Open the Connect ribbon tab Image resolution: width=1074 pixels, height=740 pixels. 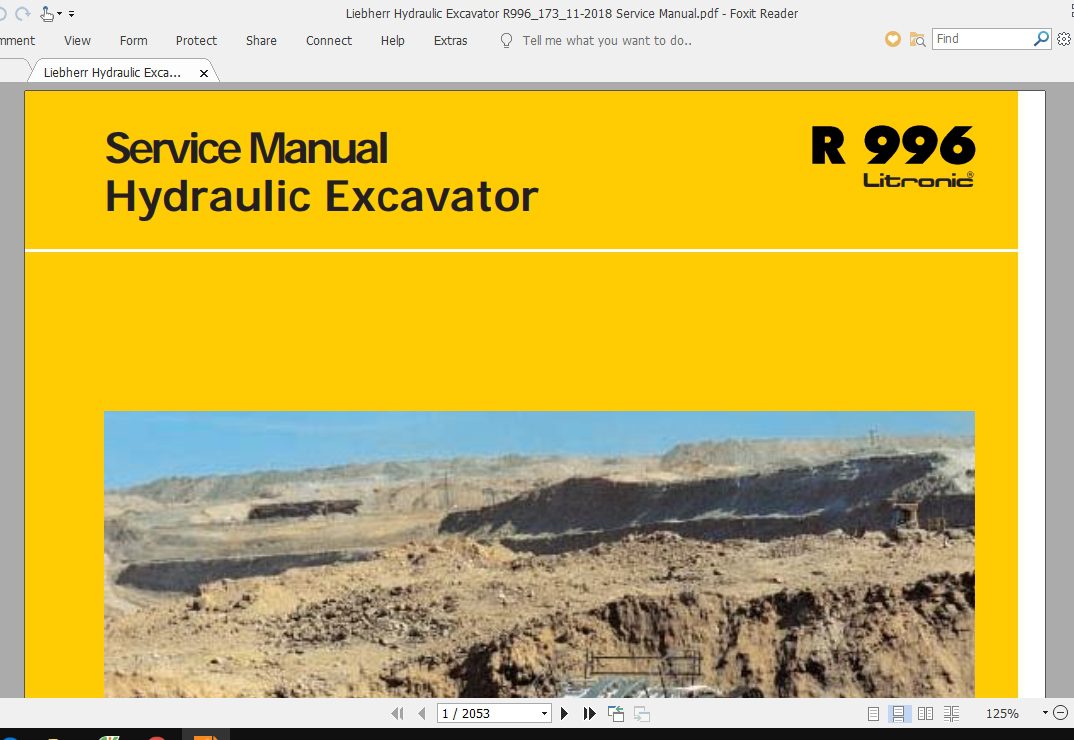[329, 40]
